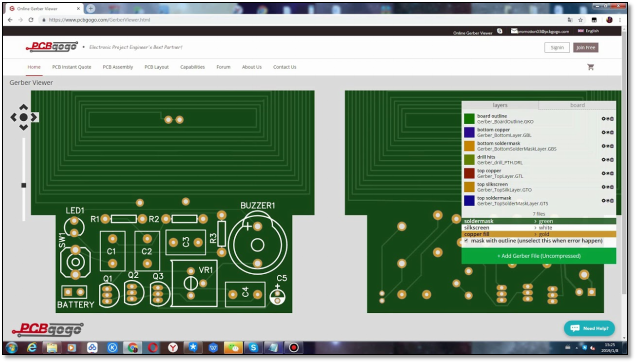The height and width of the screenshot is (363, 636).
Task: Click the Join Free button
Action: pyautogui.click(x=586, y=47)
